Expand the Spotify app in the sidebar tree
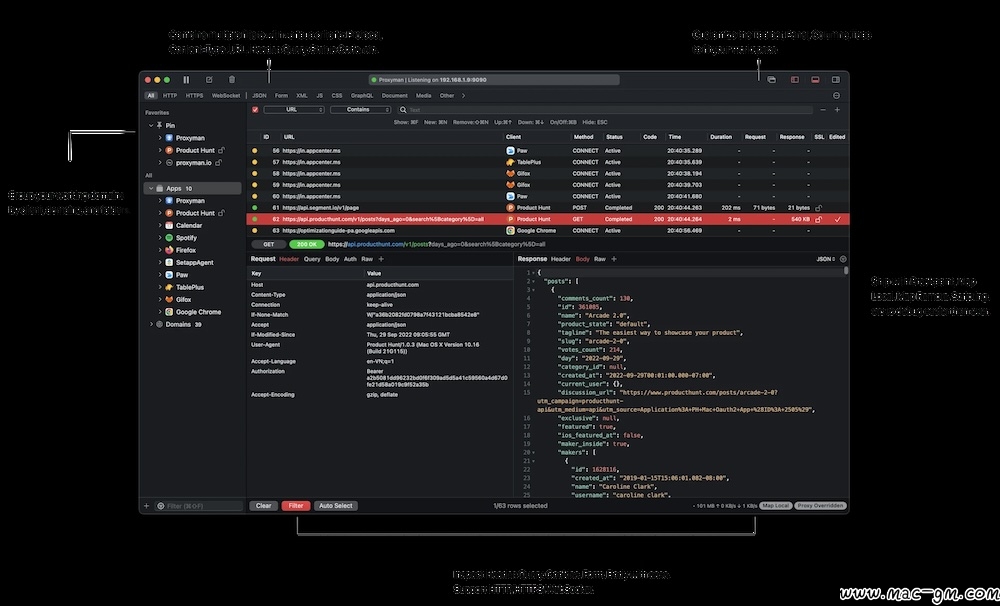1000x606 pixels. pos(160,237)
